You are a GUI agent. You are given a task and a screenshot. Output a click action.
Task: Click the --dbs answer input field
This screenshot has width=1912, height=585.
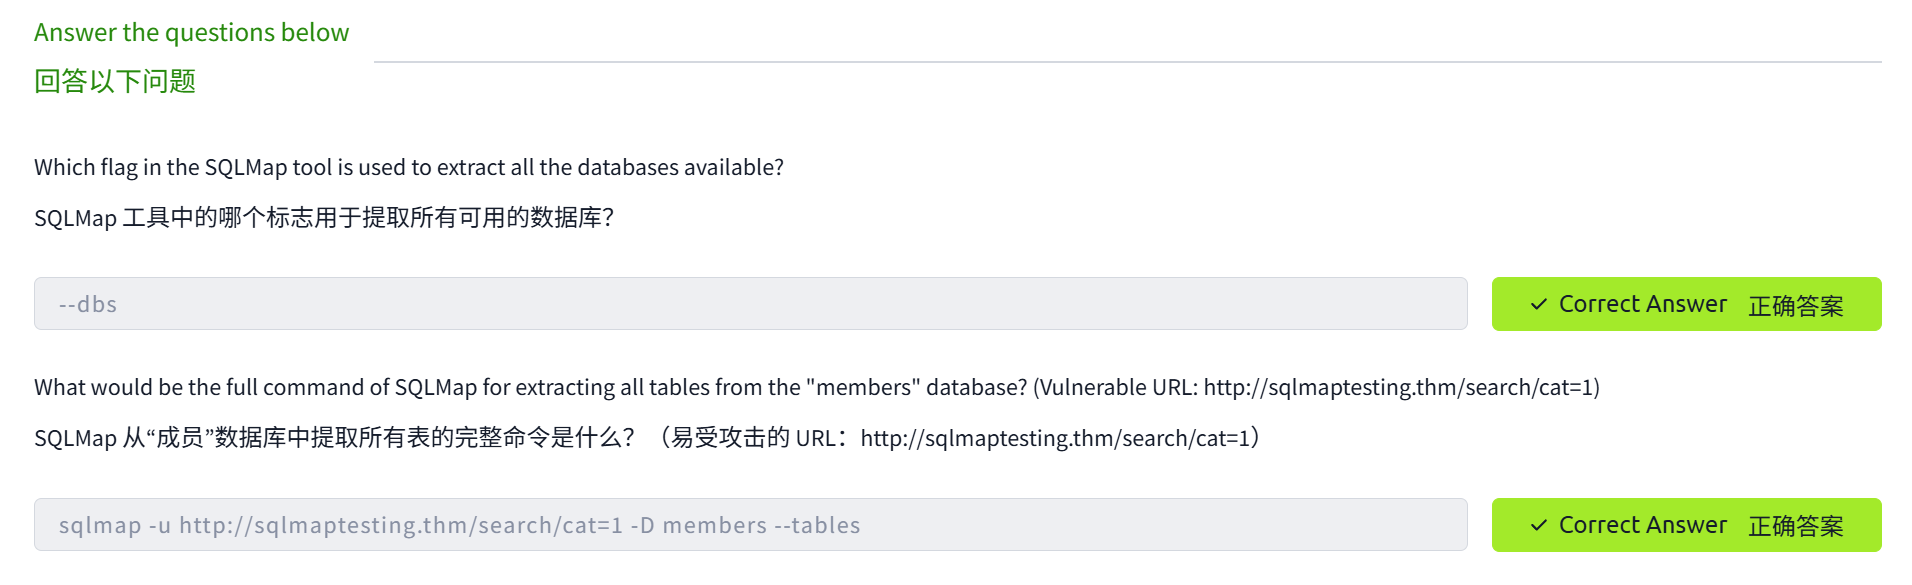750,304
